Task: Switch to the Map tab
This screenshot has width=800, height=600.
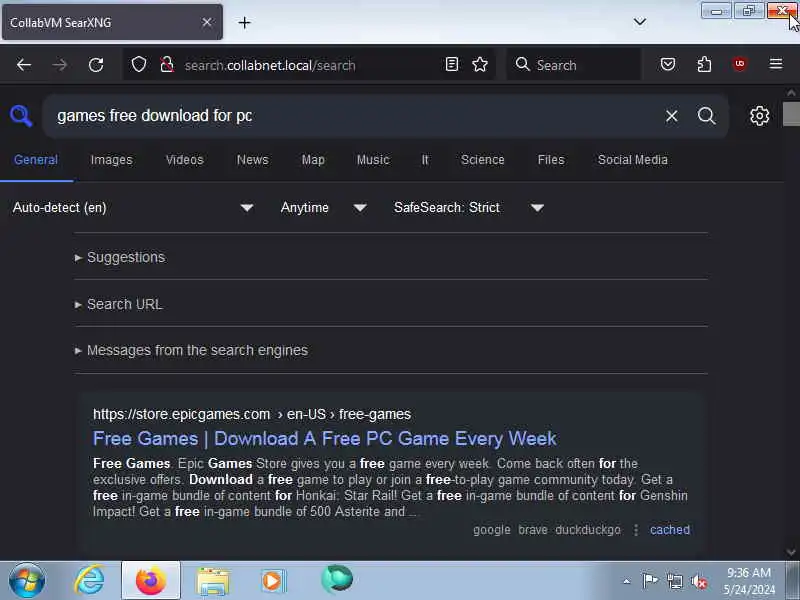Action: 313,160
